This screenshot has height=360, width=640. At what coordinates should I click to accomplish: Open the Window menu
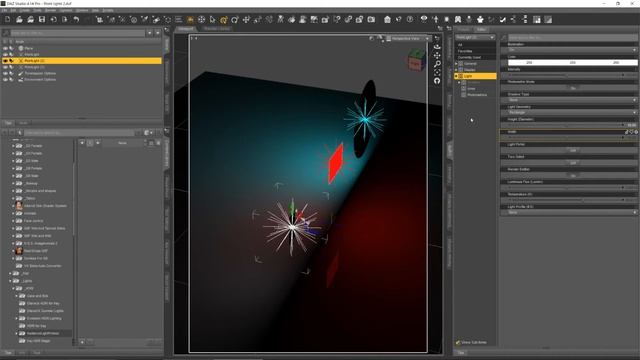coord(82,10)
